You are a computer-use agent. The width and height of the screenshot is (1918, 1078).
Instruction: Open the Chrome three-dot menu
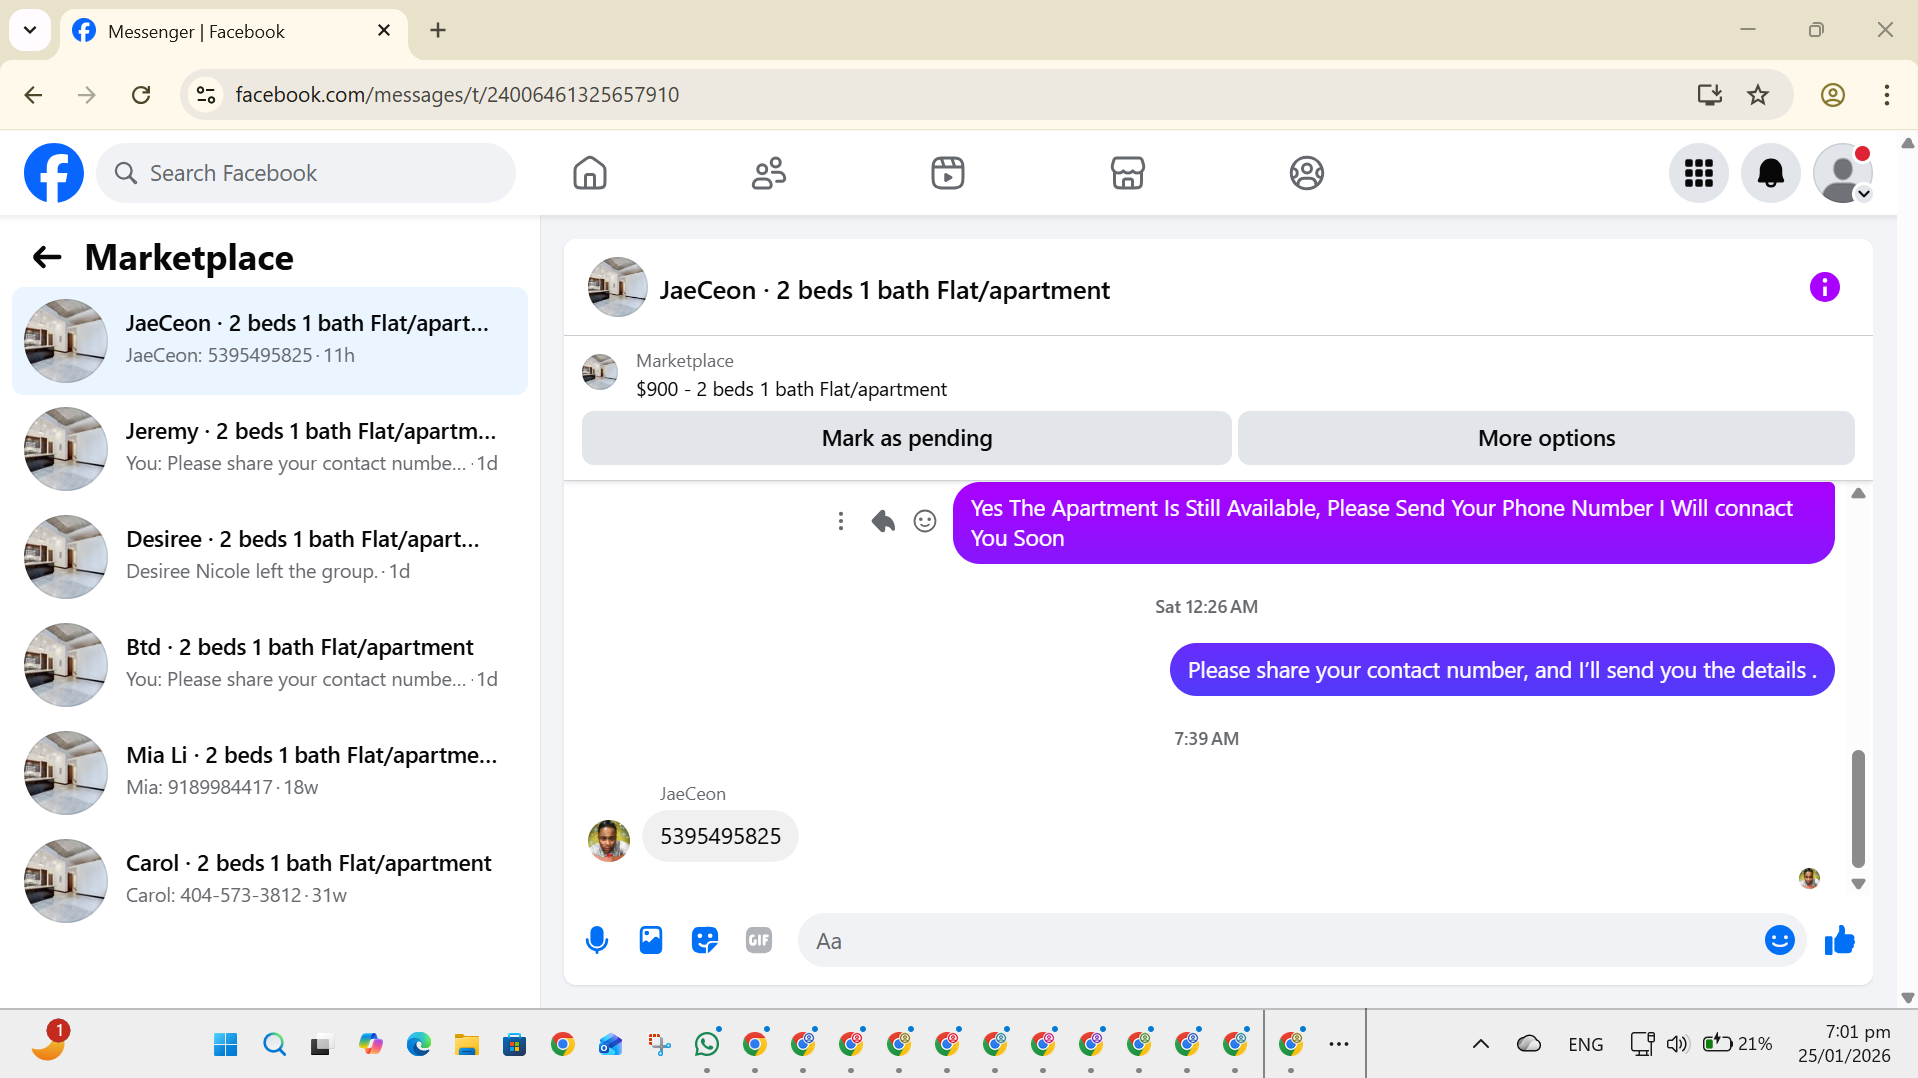click(x=1886, y=95)
